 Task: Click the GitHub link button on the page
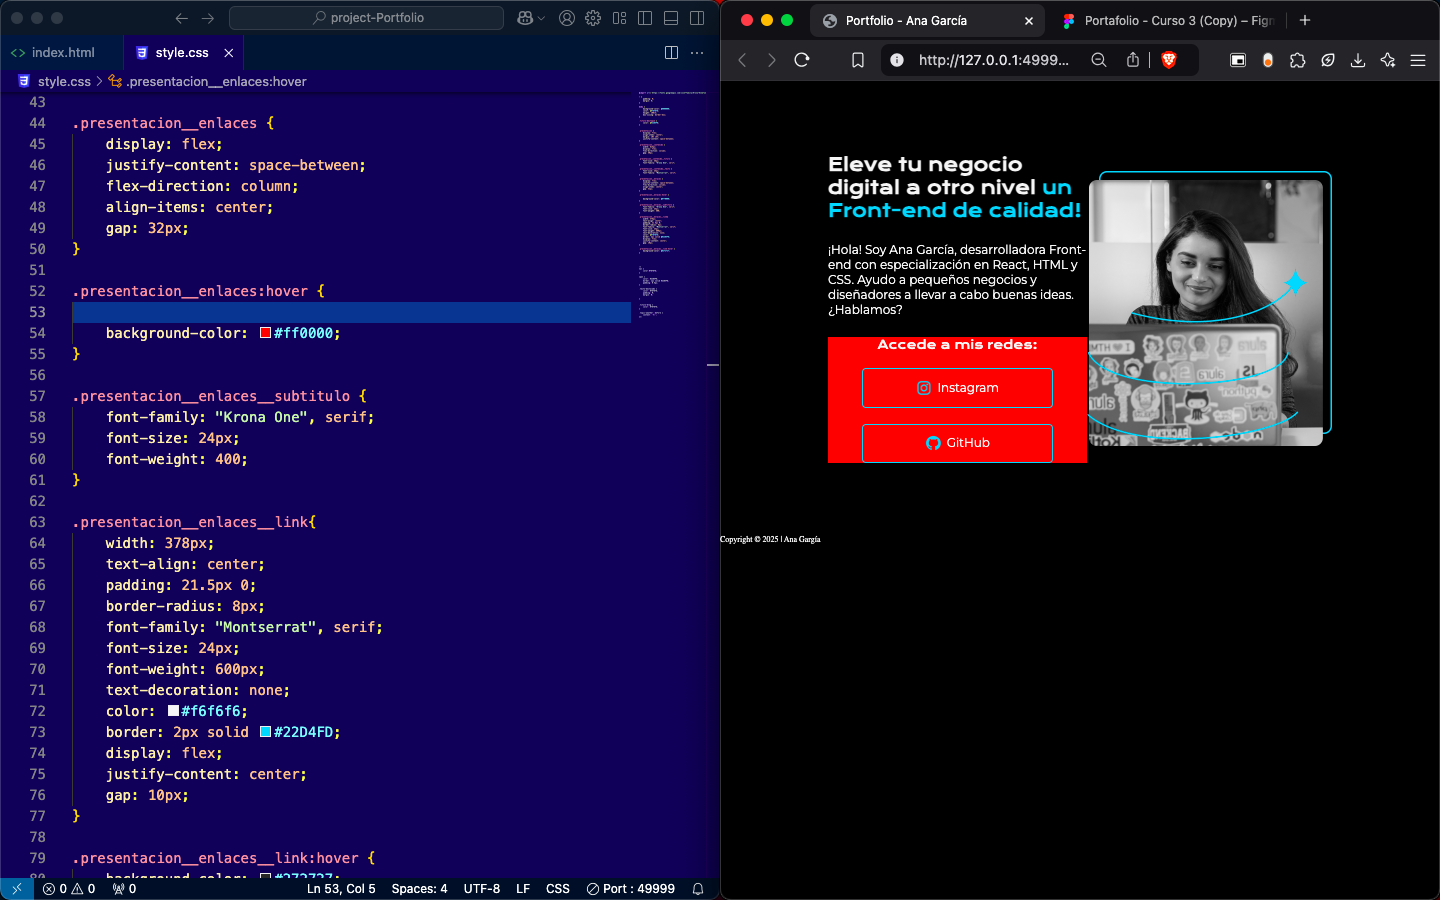pyautogui.click(x=957, y=443)
